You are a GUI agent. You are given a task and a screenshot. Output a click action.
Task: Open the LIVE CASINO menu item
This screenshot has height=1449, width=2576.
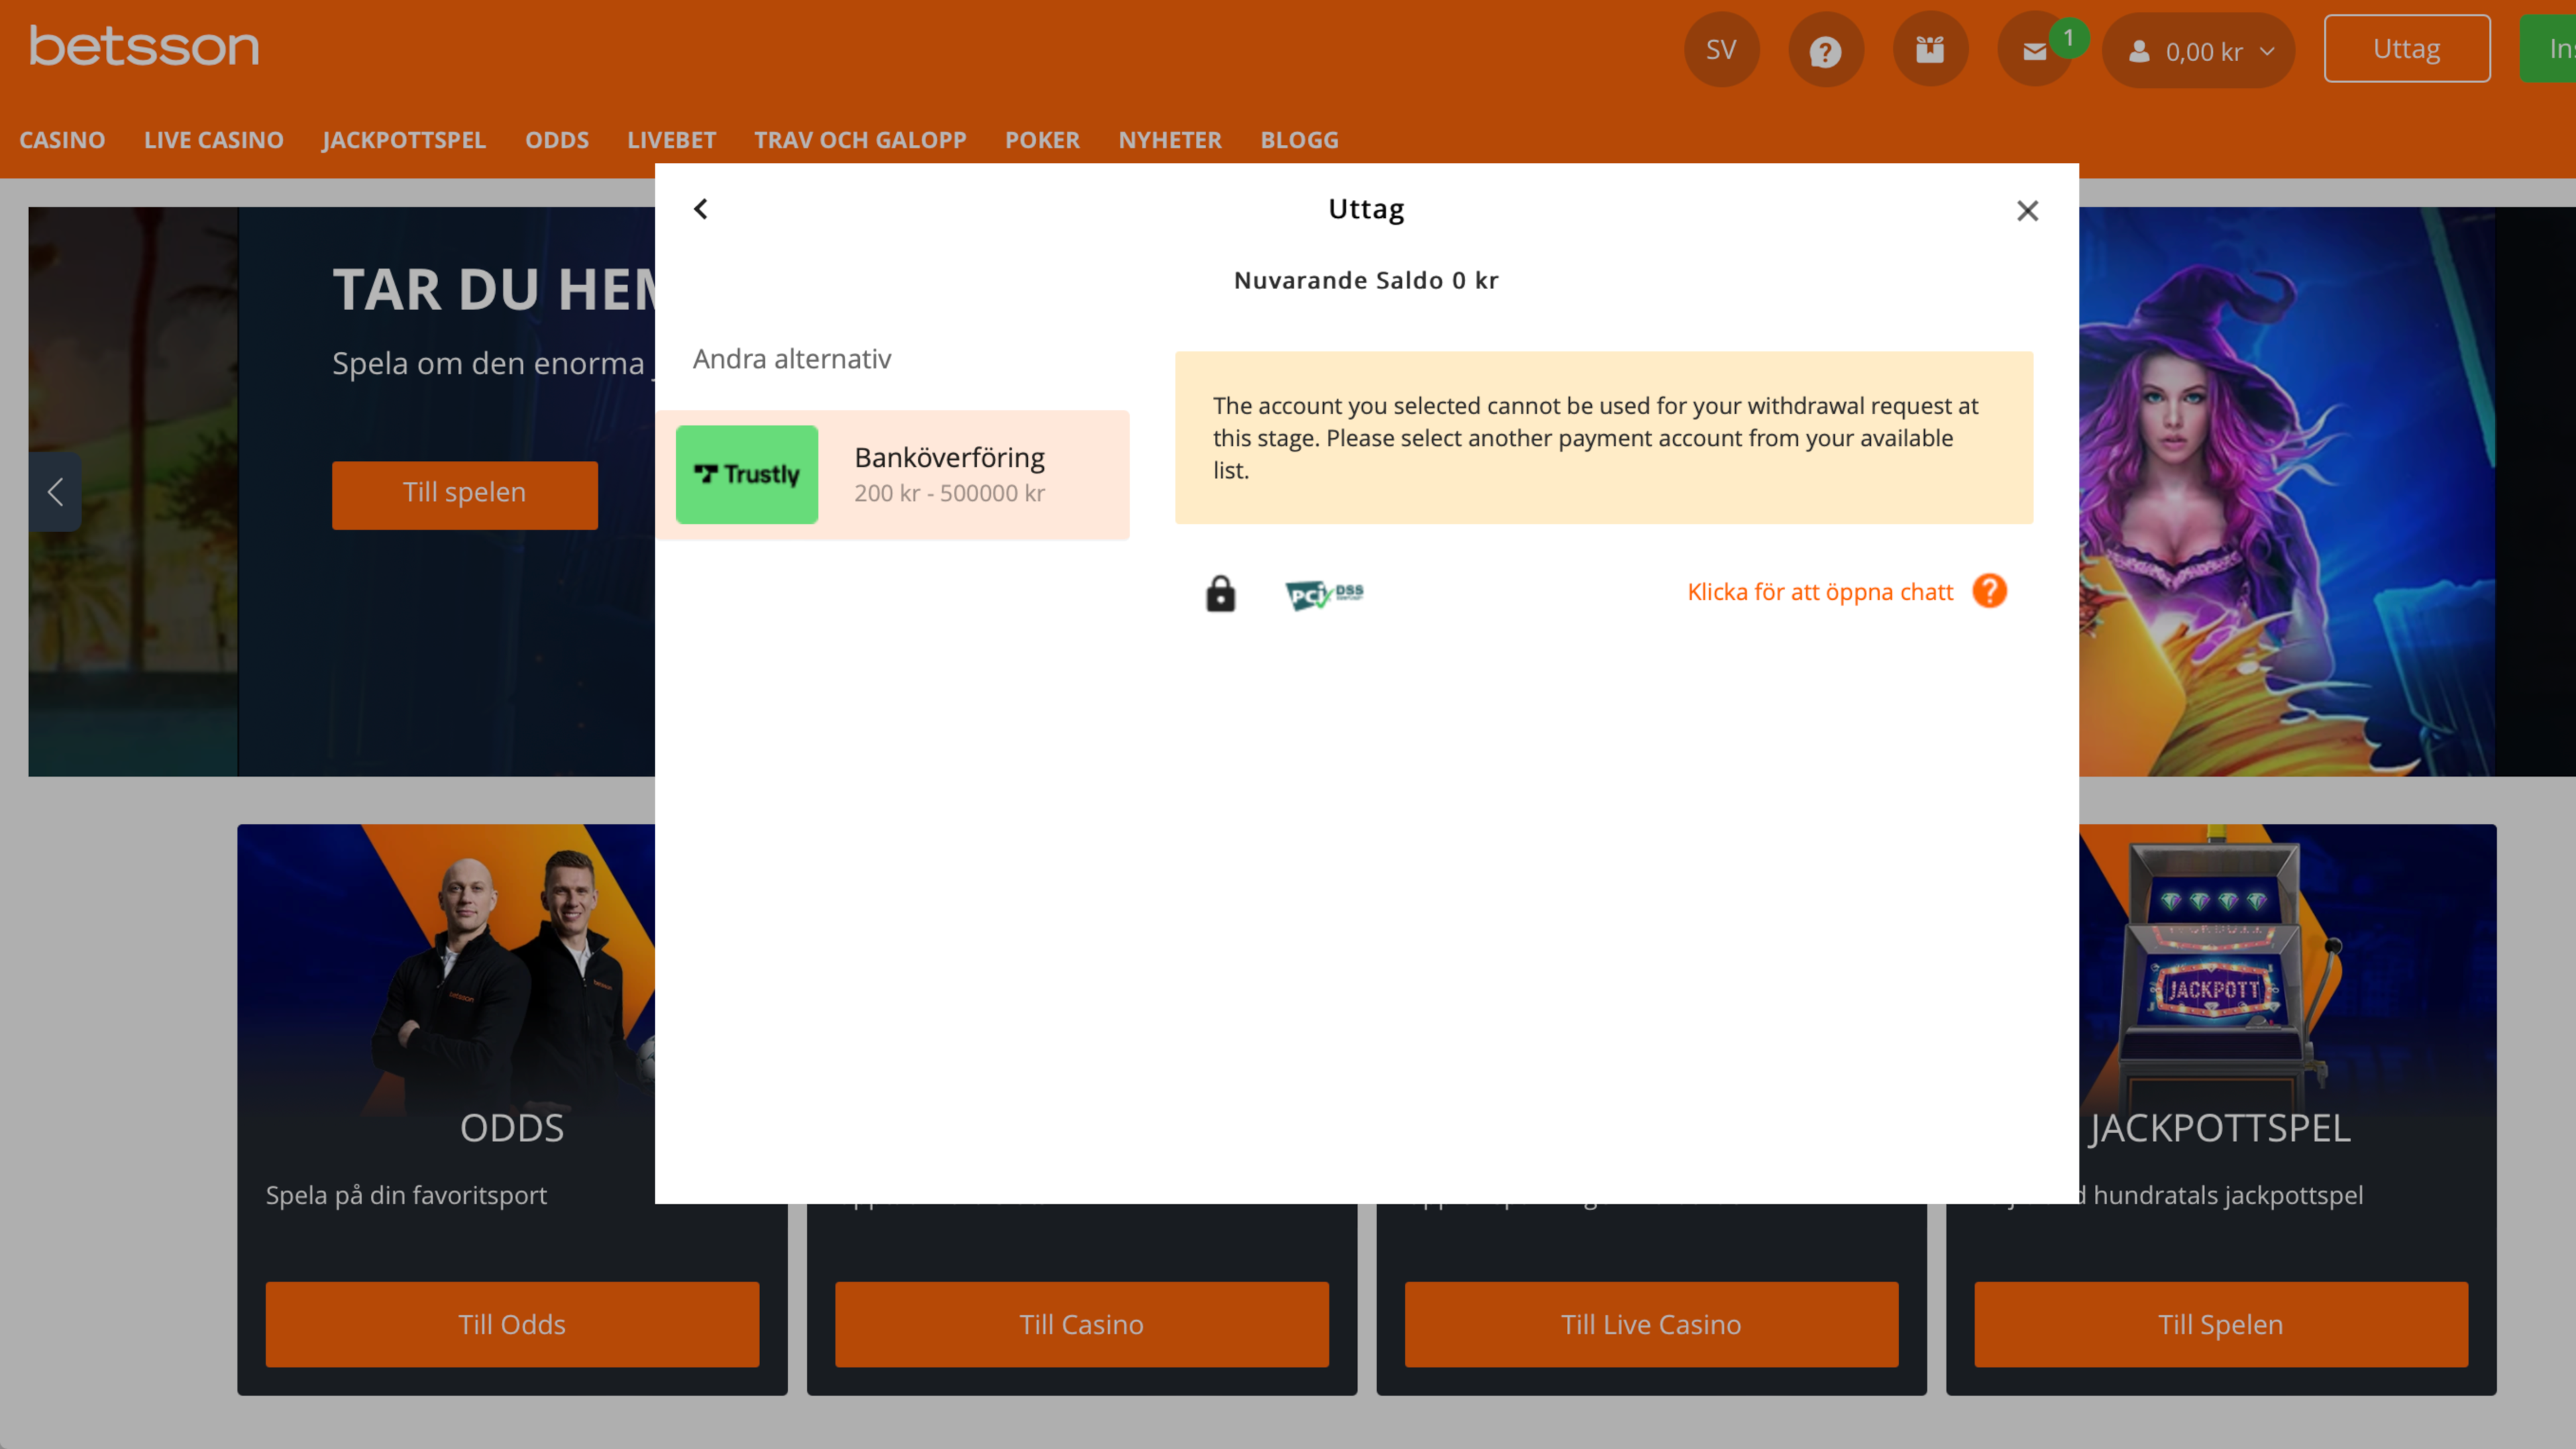(x=214, y=140)
